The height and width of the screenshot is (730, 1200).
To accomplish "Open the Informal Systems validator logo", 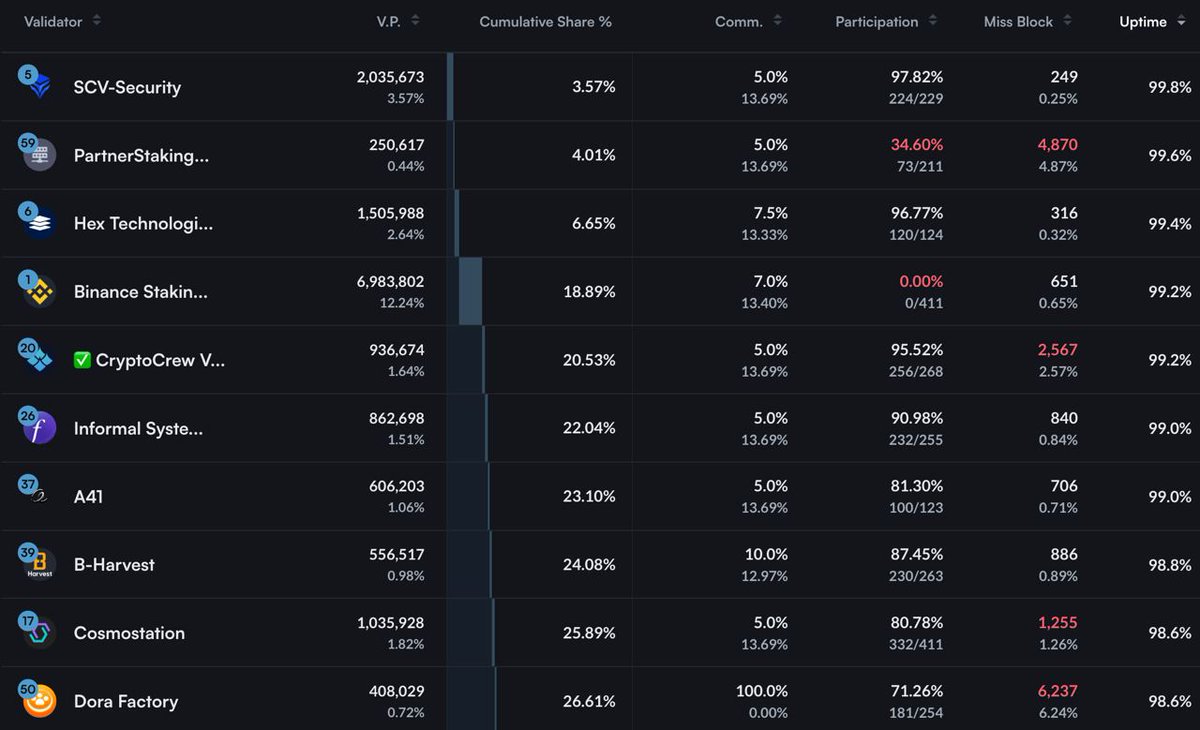I will pos(41,428).
